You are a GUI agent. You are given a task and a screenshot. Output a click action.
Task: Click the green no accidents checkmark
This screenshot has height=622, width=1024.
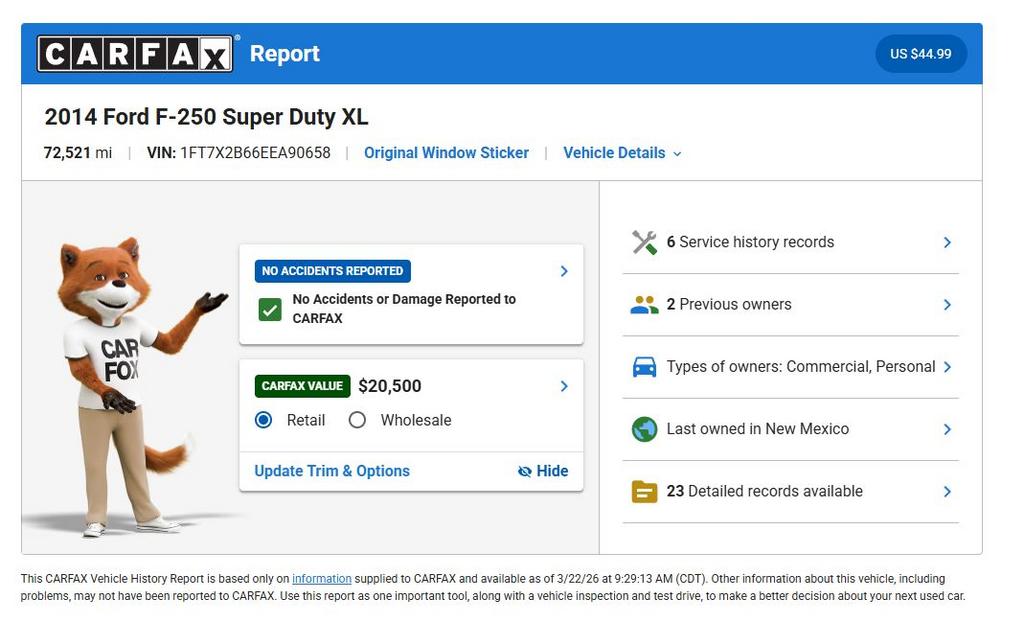pos(270,309)
